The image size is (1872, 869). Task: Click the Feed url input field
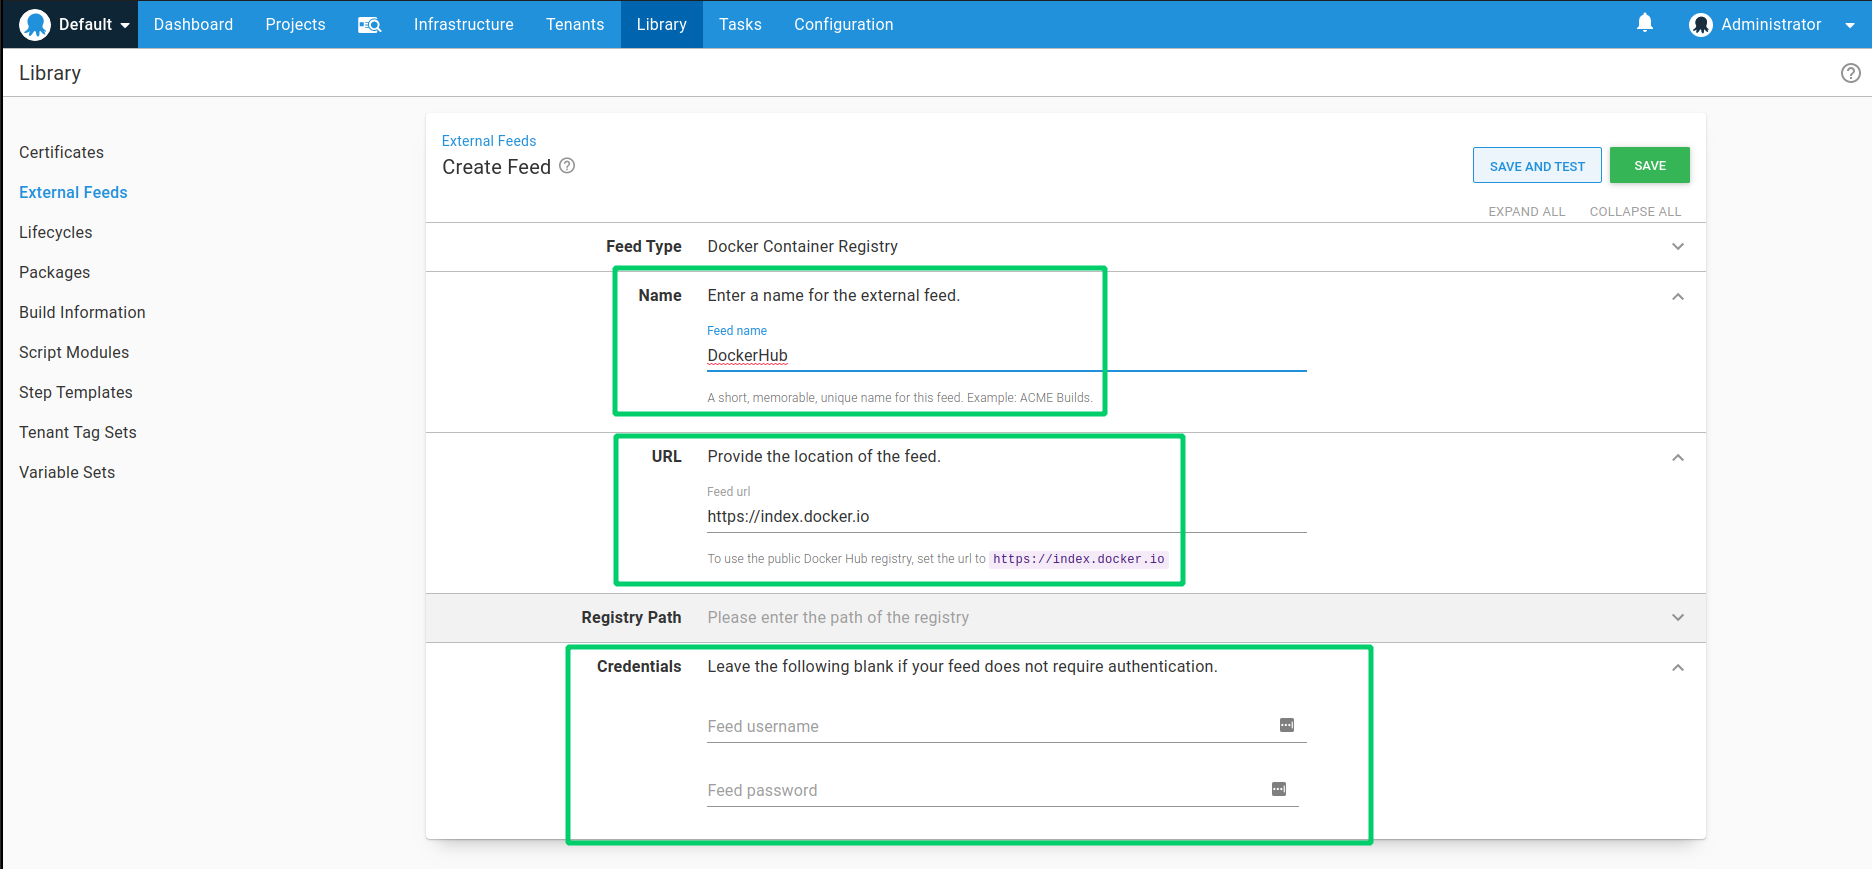[1005, 517]
